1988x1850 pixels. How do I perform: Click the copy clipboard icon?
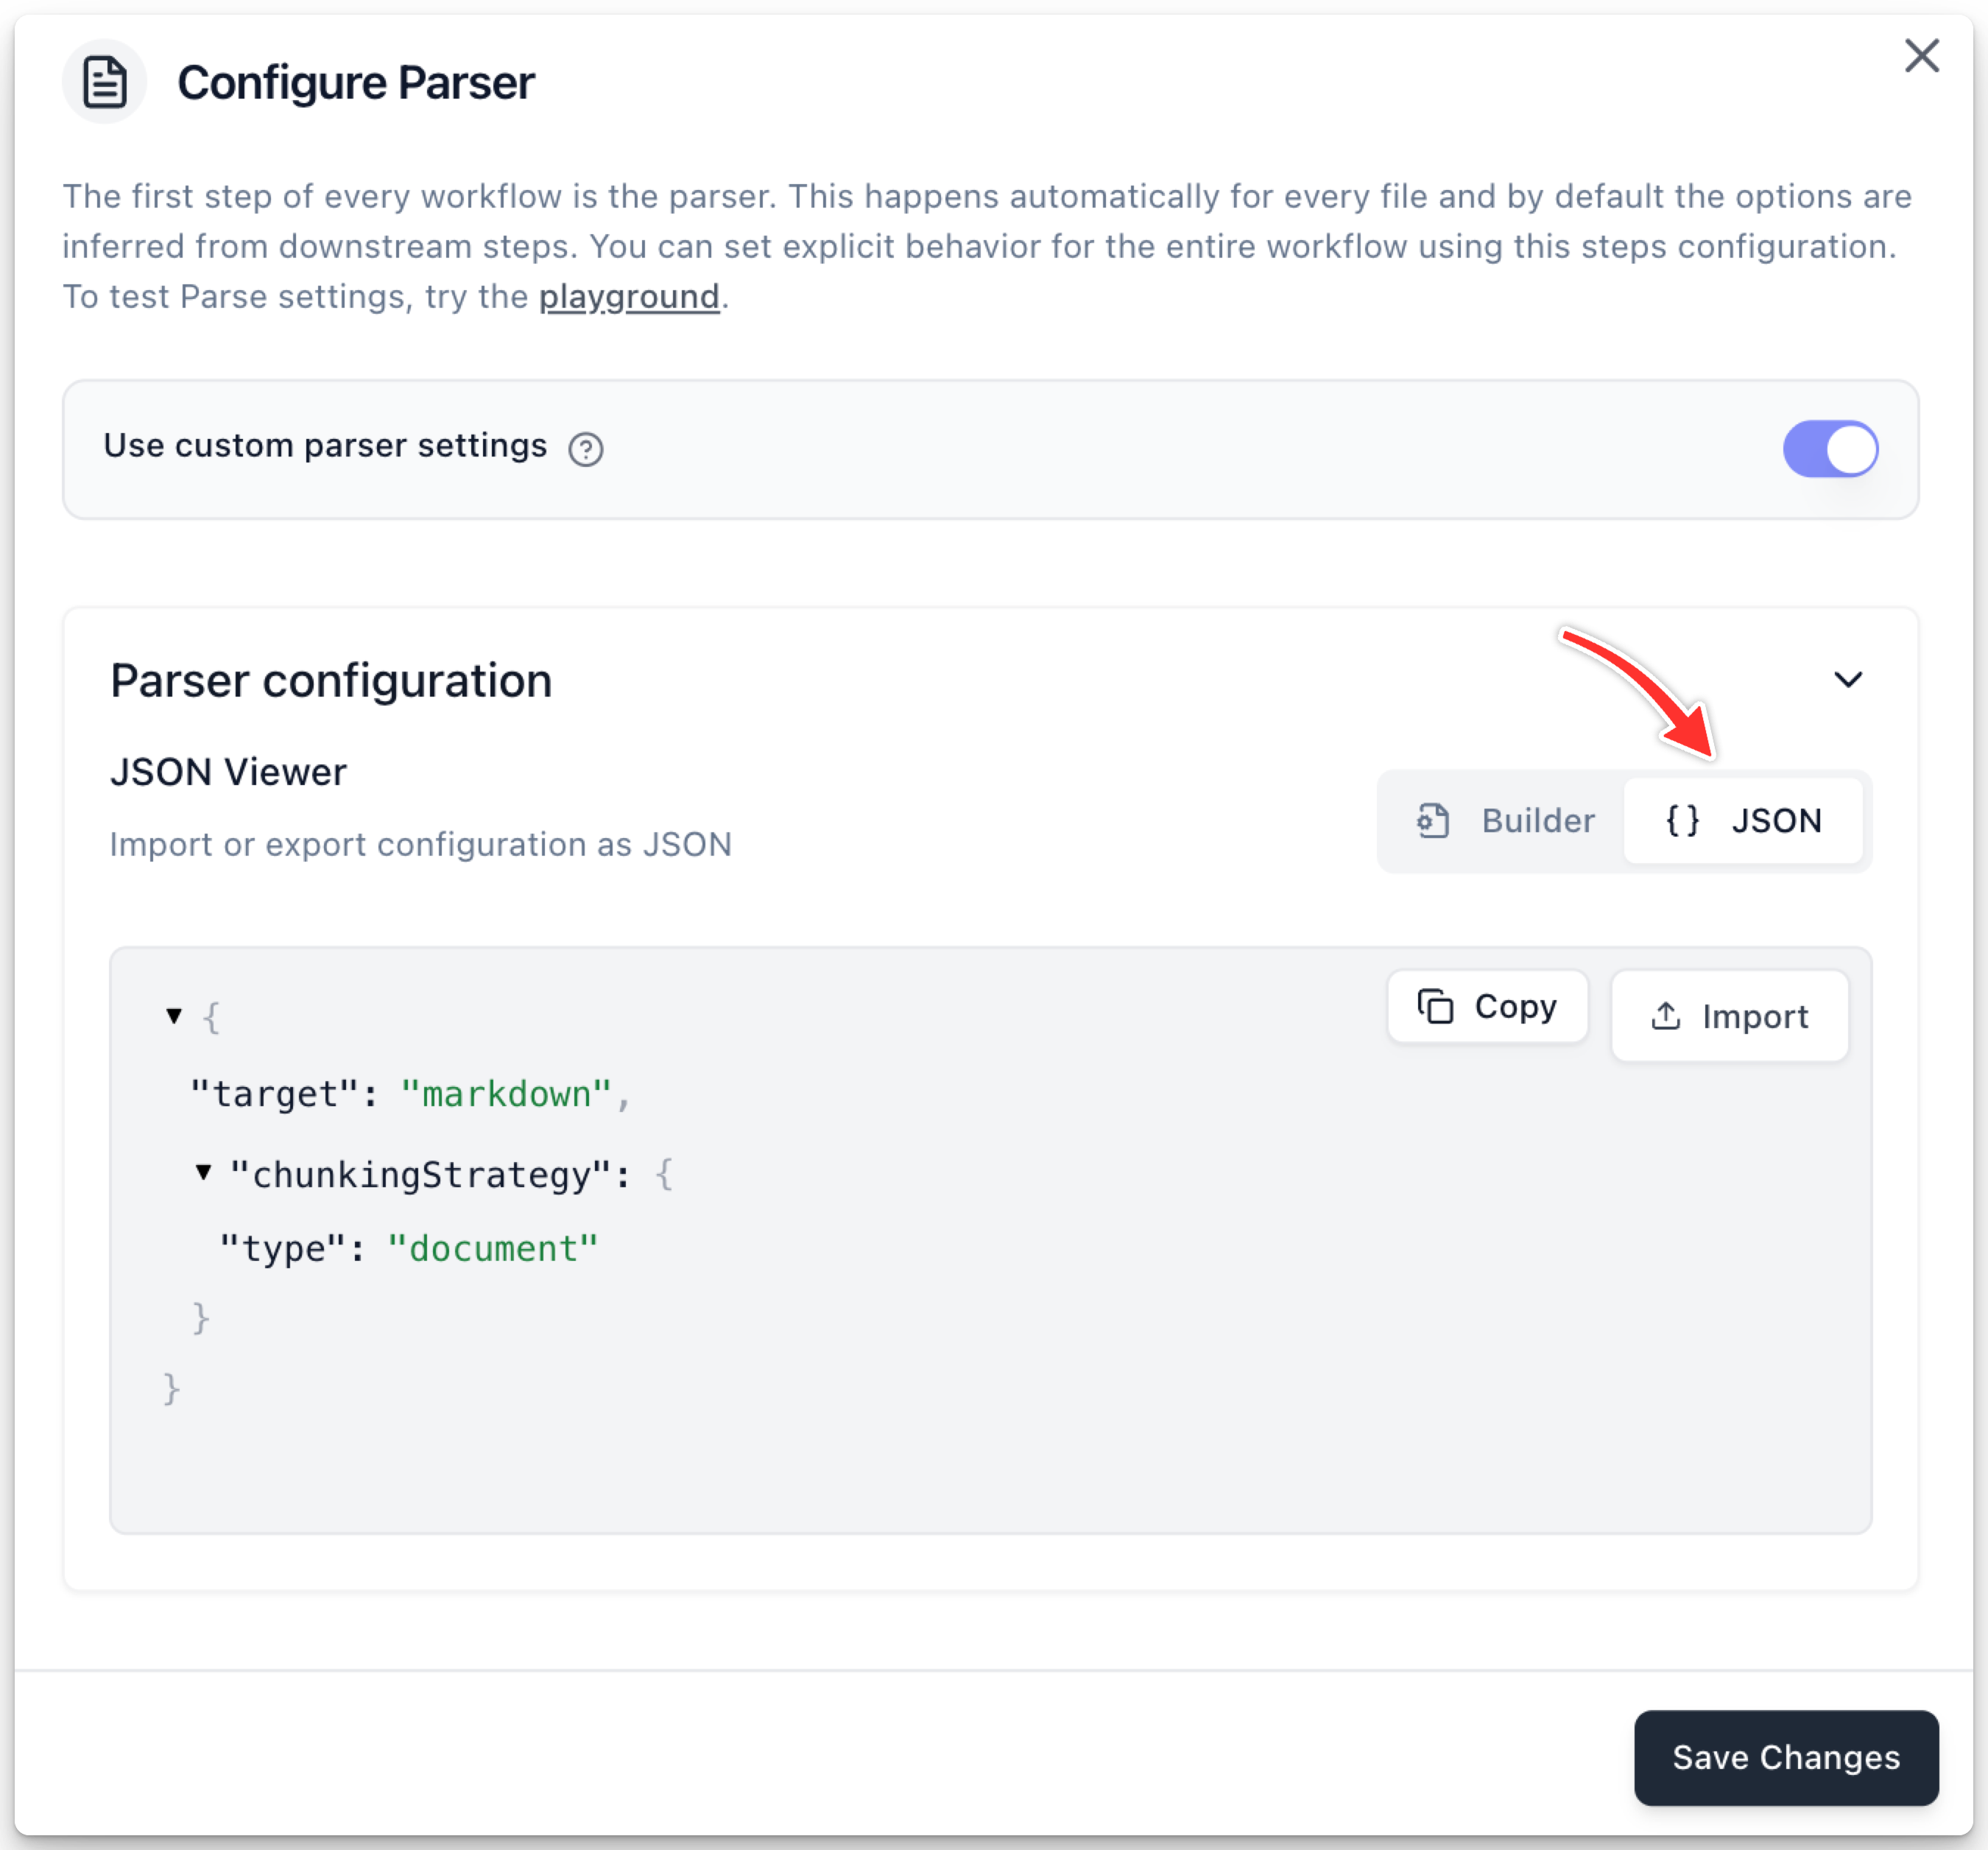(1435, 1006)
